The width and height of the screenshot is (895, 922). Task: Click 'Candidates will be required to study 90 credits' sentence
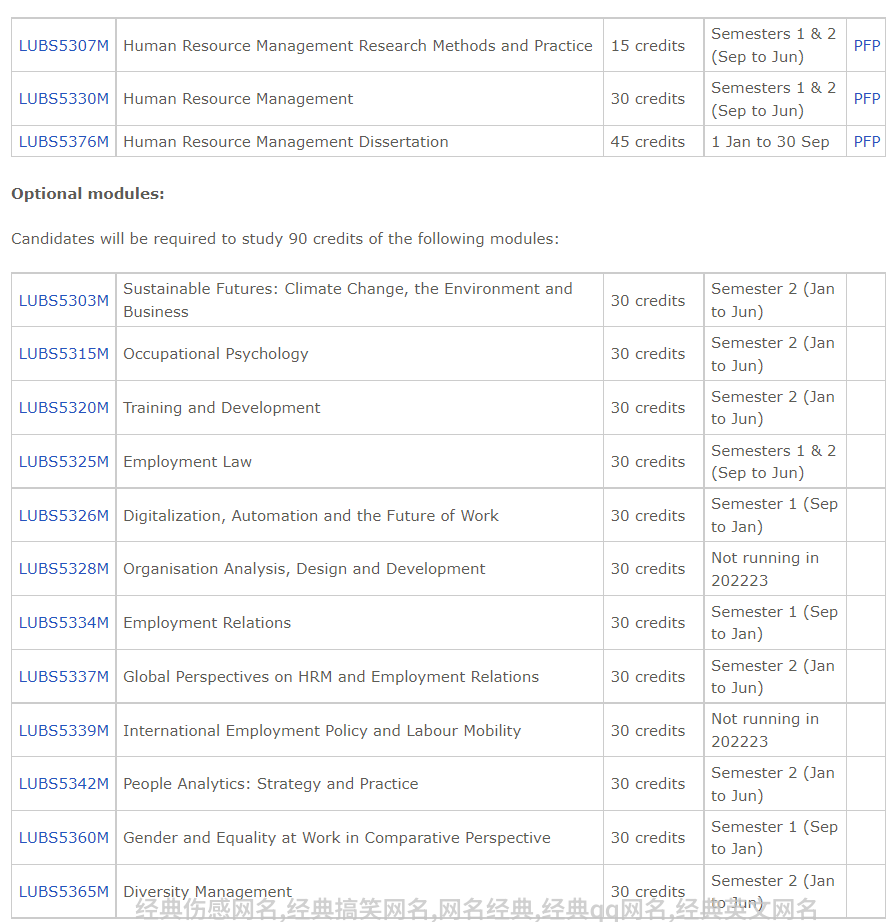click(x=285, y=239)
